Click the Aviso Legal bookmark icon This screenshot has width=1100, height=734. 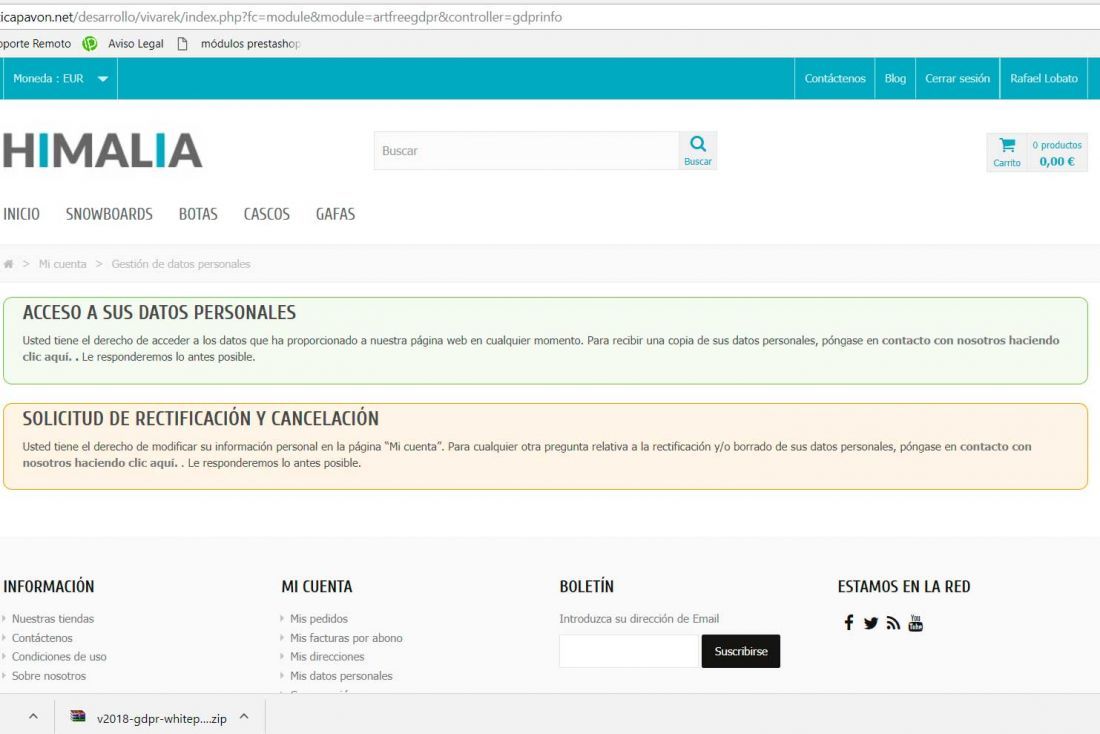(x=90, y=44)
